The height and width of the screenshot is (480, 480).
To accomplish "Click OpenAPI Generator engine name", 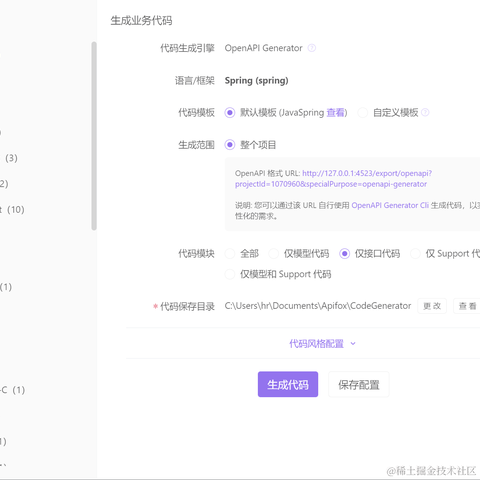I will coord(263,48).
